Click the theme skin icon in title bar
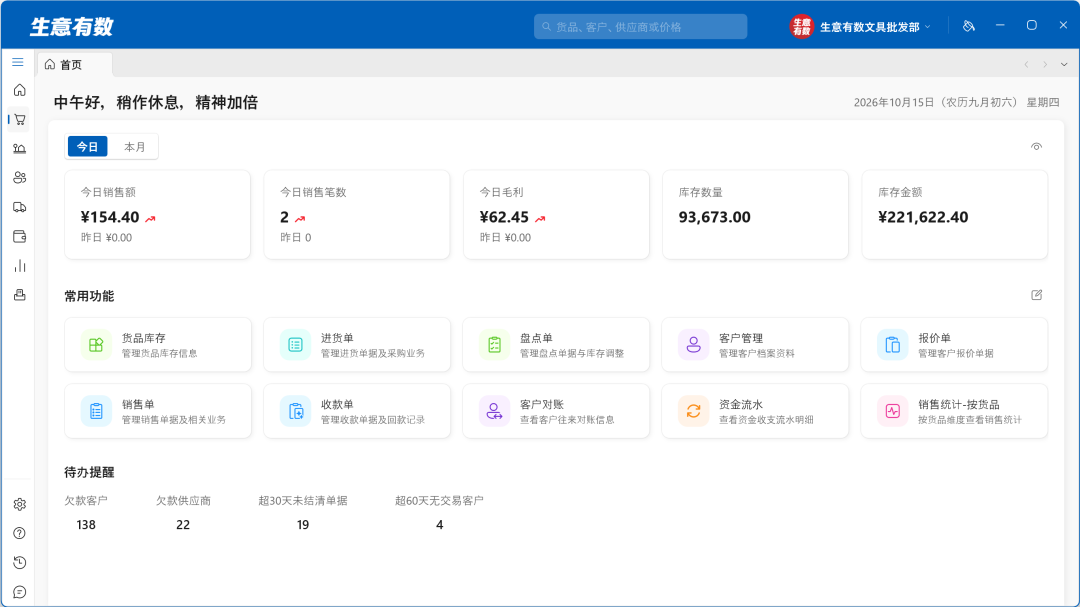This screenshot has width=1080, height=607. (968, 26)
